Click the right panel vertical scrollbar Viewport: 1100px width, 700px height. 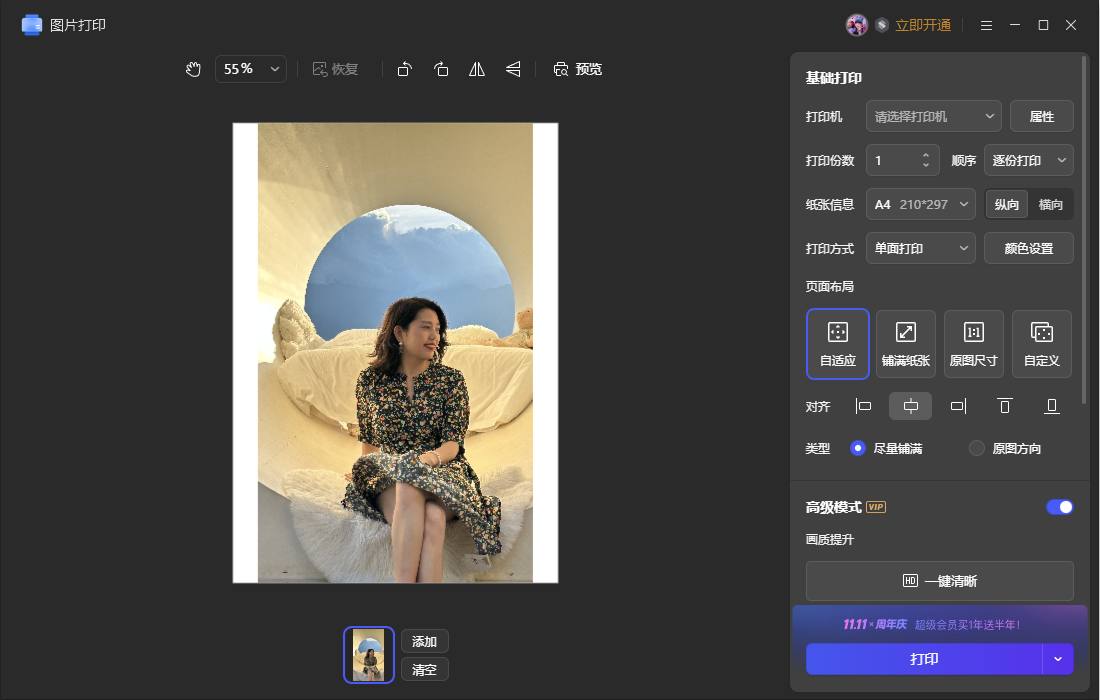[x=1085, y=231]
